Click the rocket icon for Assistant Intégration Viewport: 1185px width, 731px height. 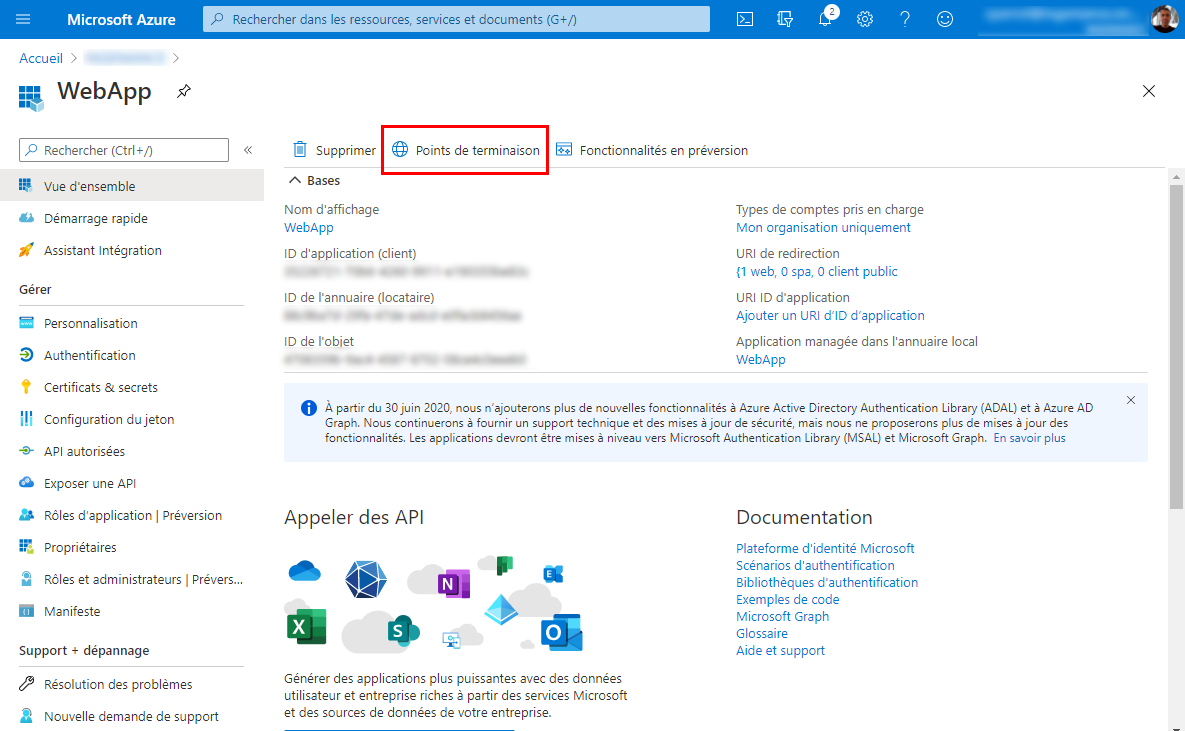[x=26, y=249]
